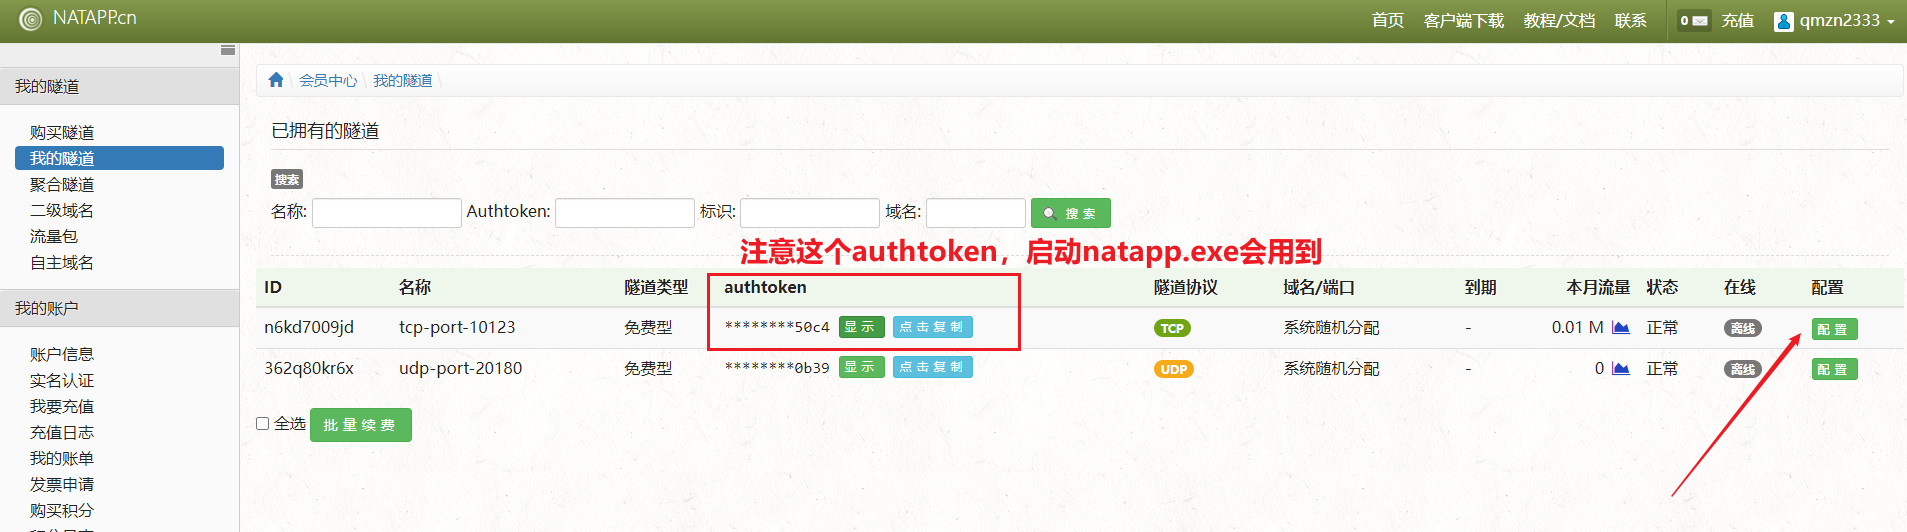Focus the 标识 search input
1907x532 pixels.
(x=810, y=213)
